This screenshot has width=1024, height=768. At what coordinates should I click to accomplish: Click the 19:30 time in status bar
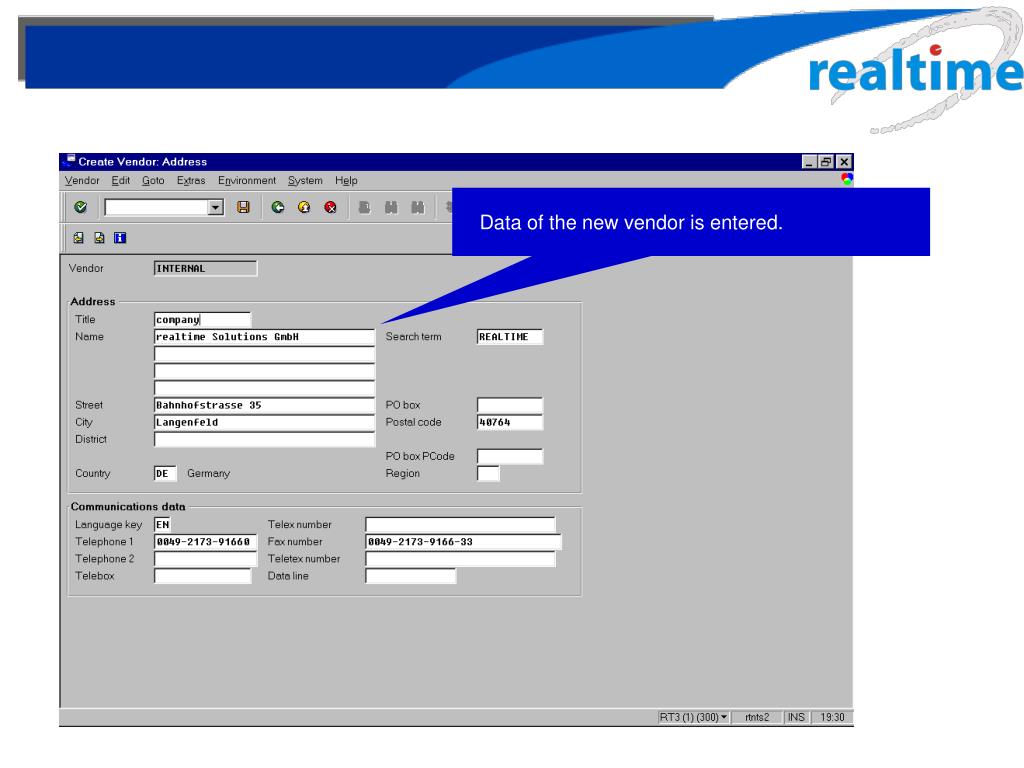(832, 717)
